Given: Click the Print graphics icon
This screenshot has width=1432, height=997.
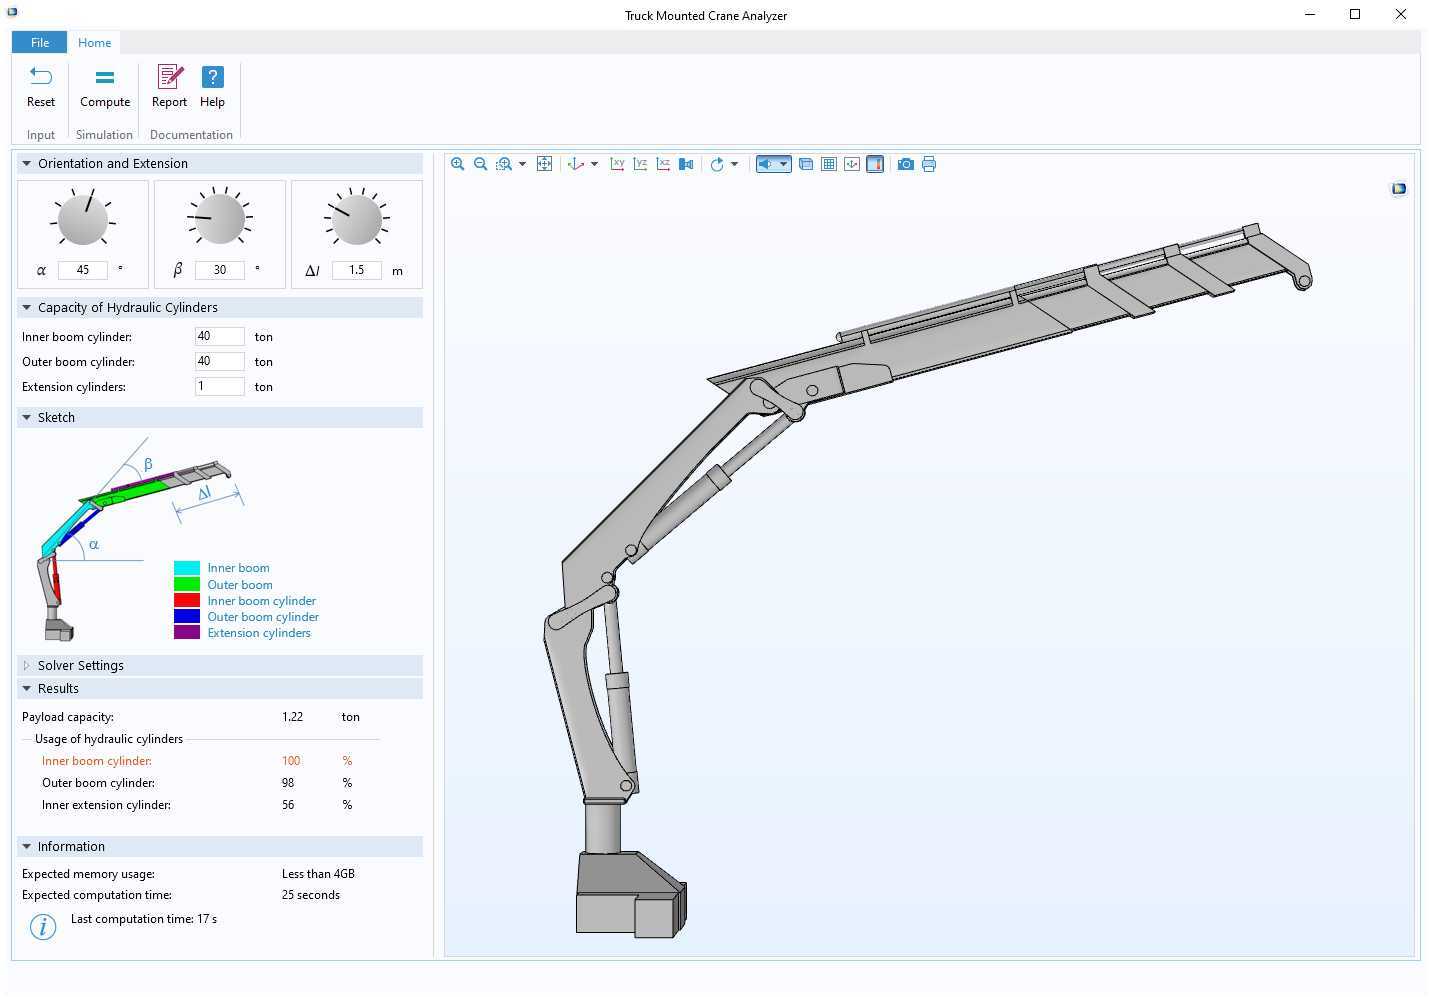Looking at the screenshot, I should (929, 164).
